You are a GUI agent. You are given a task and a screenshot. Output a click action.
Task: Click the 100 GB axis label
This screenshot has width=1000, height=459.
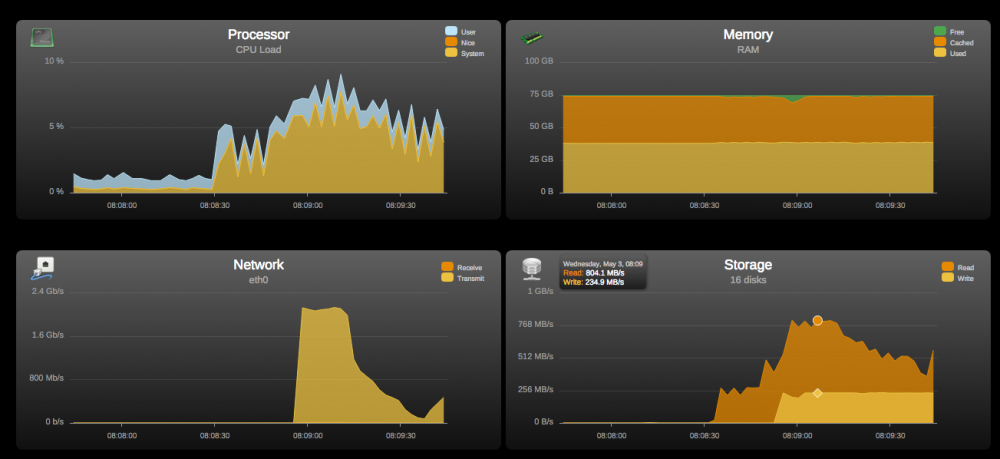[x=540, y=61]
